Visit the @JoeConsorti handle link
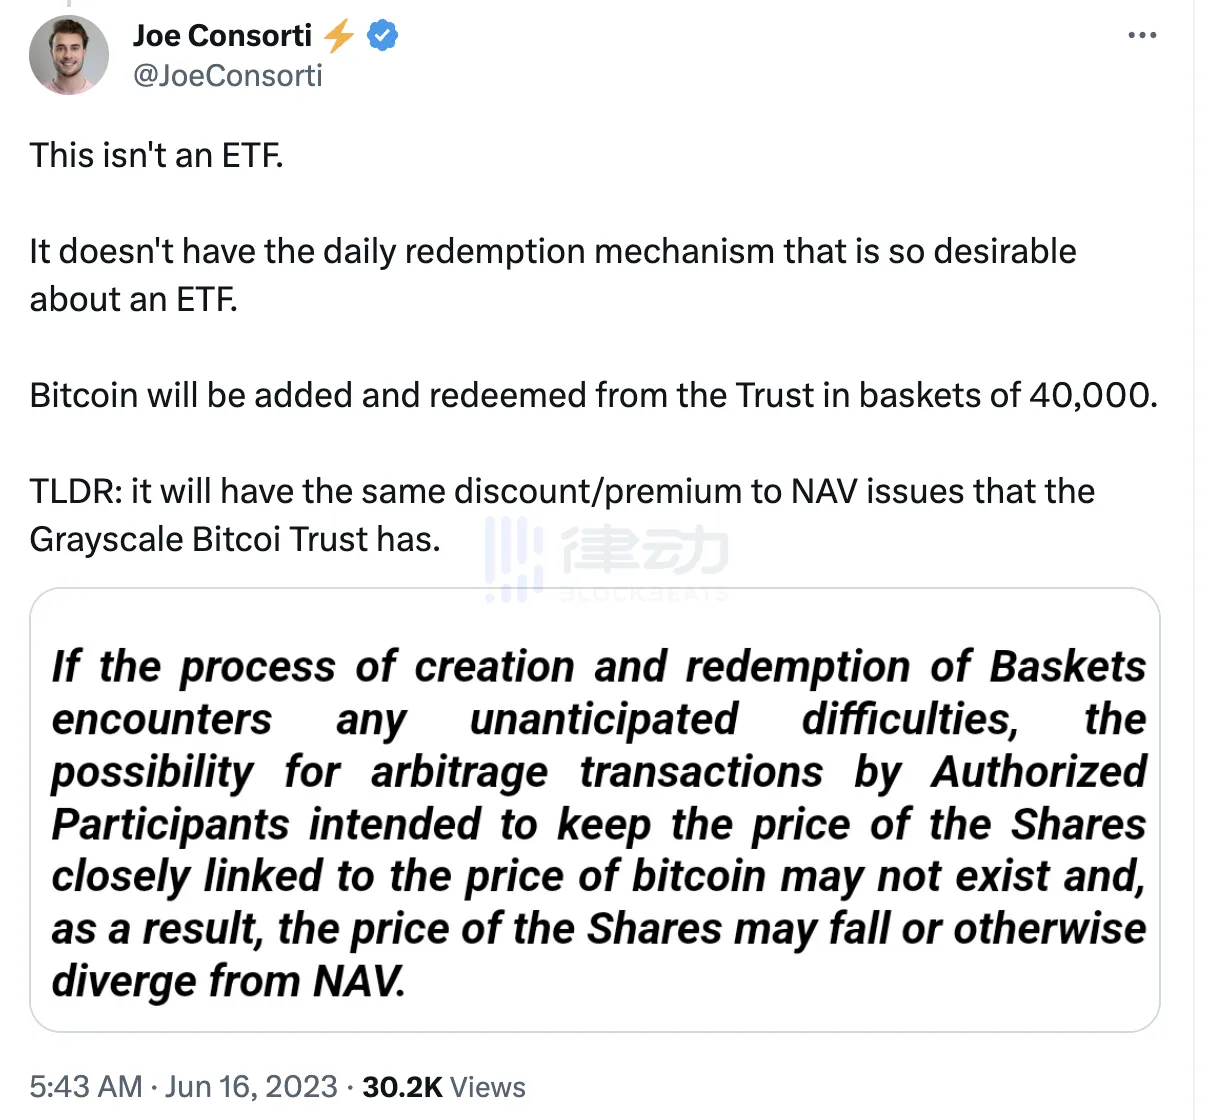 tap(228, 76)
